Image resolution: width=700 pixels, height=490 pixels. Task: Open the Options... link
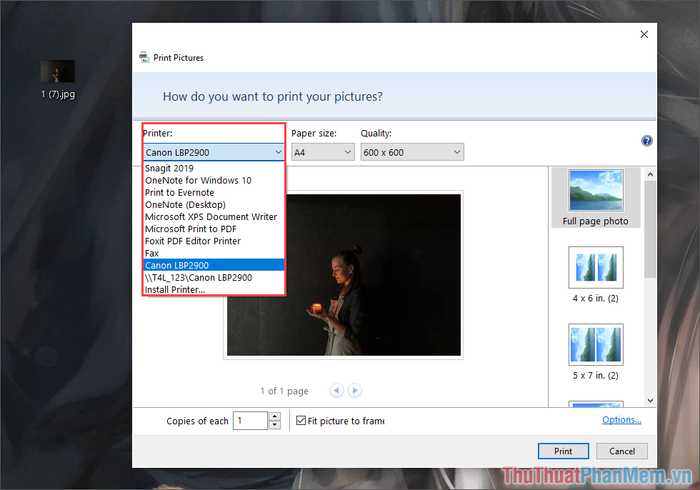point(621,419)
